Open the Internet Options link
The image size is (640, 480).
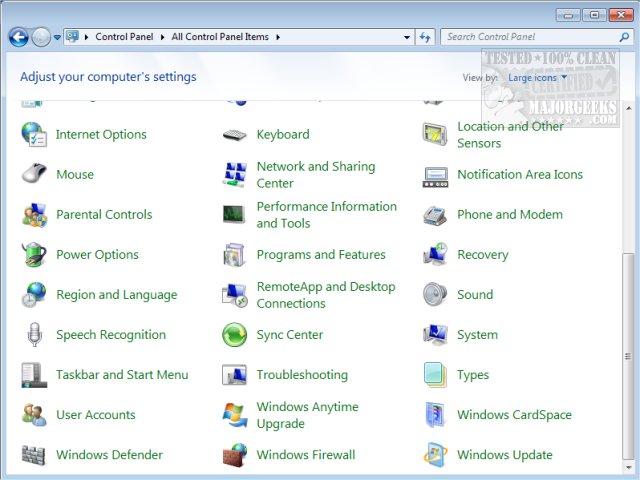coord(101,134)
